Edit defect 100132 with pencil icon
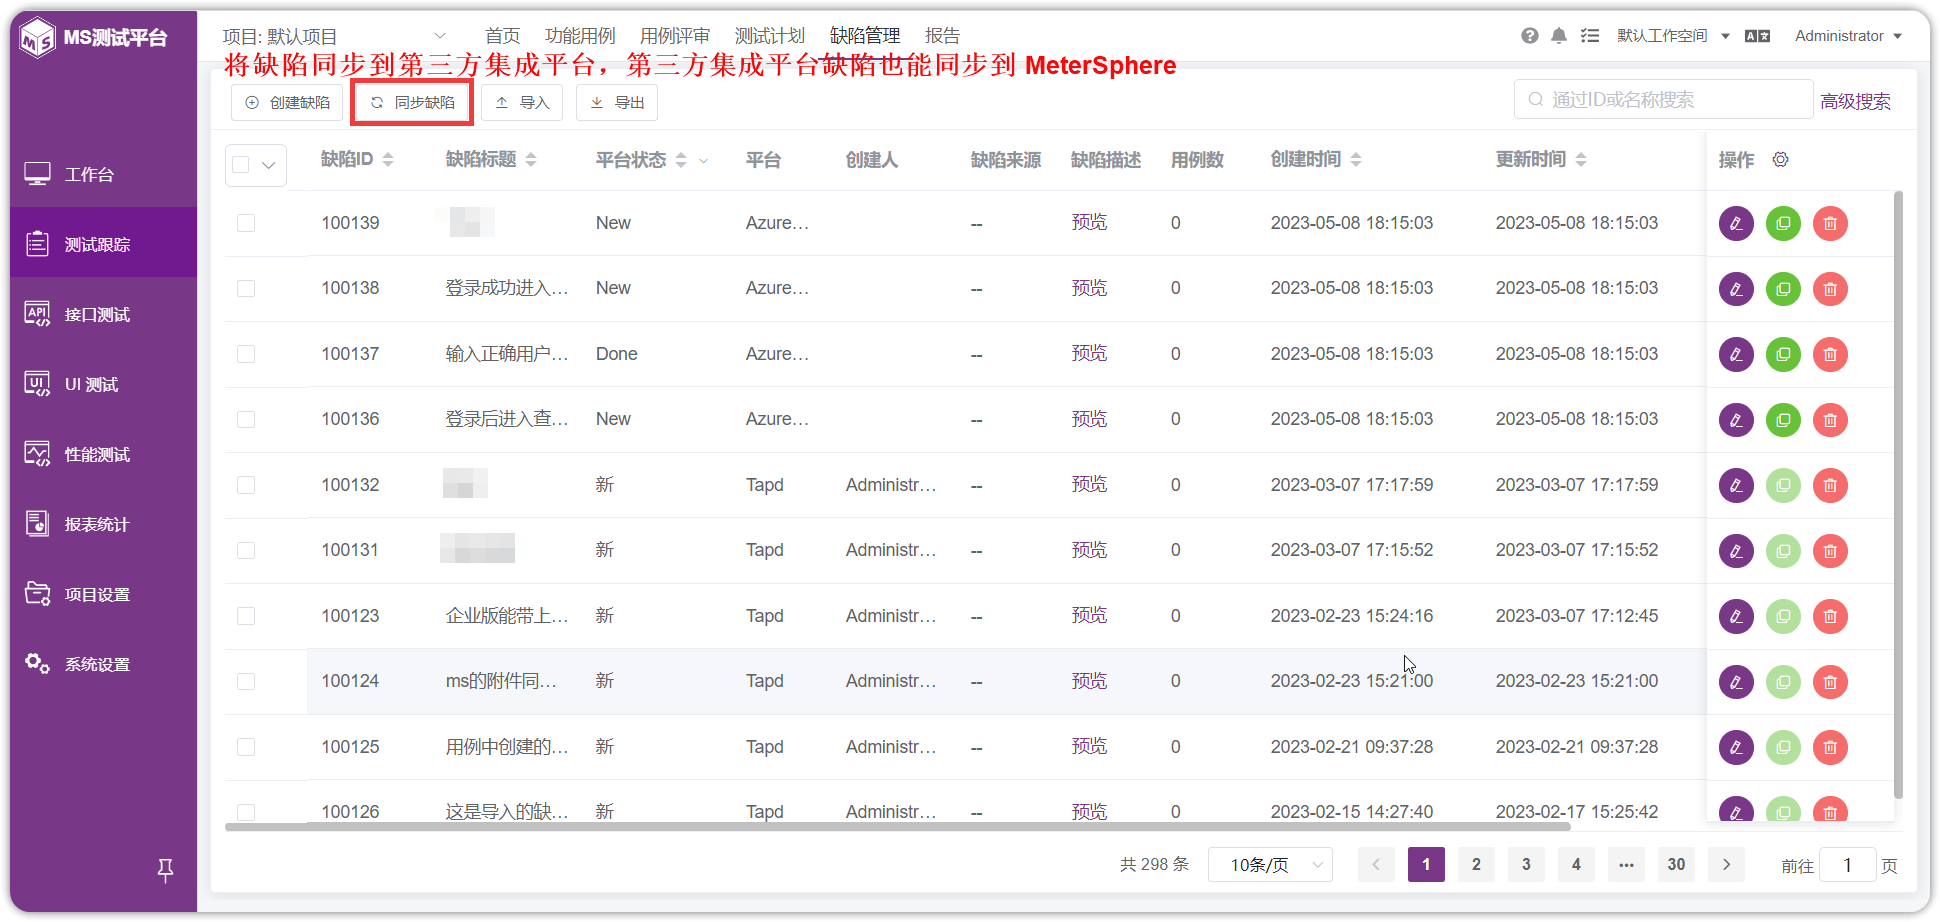Viewport: 1940px width, 922px height. click(x=1736, y=485)
